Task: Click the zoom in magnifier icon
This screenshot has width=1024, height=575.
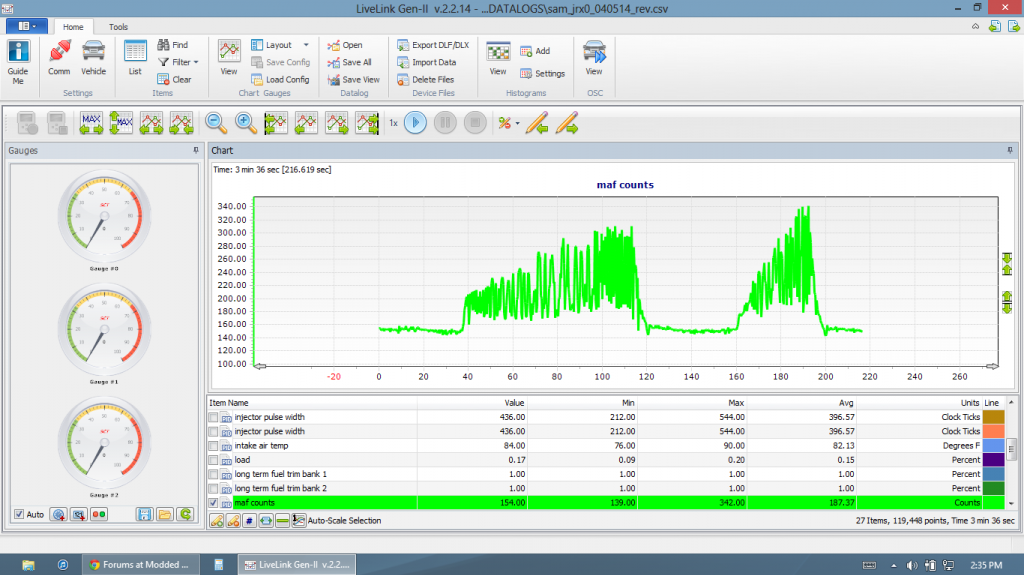Action: [x=245, y=123]
